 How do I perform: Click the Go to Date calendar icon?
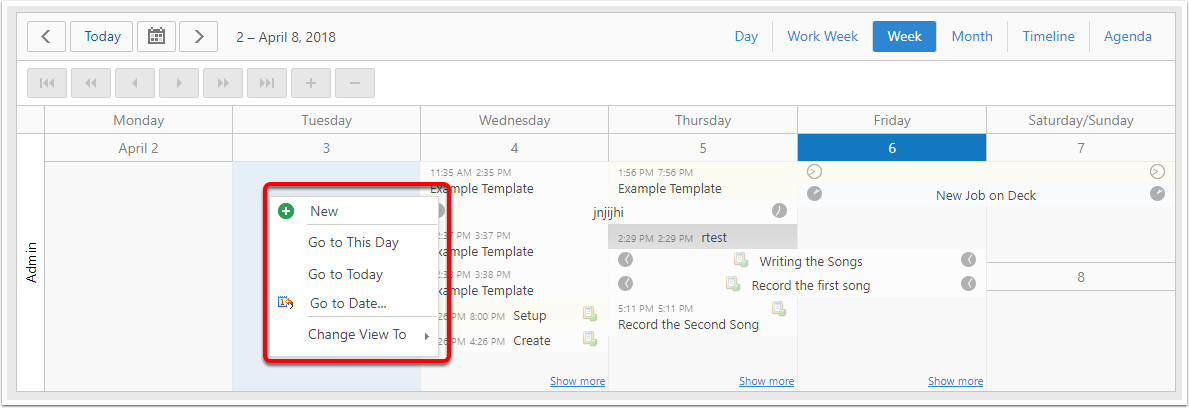(x=286, y=303)
